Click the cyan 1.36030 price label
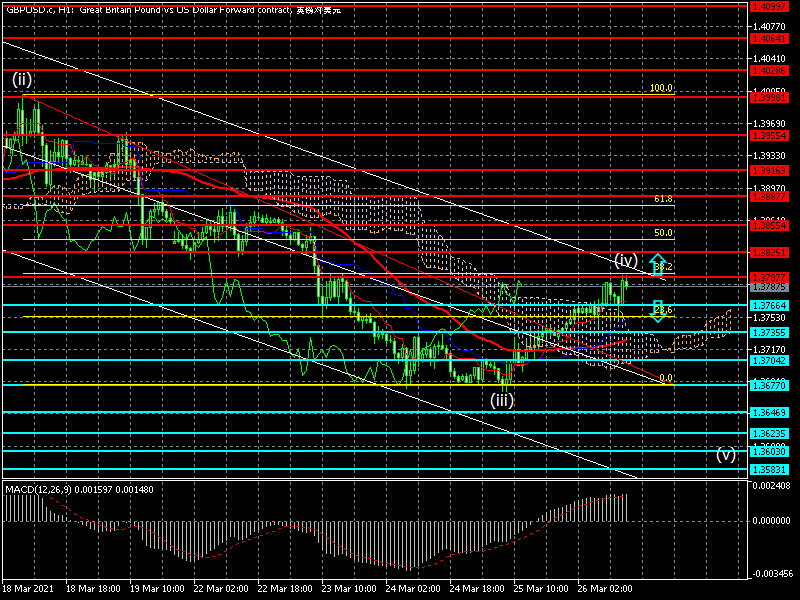Screen dimensions: 800x600 click(769, 452)
